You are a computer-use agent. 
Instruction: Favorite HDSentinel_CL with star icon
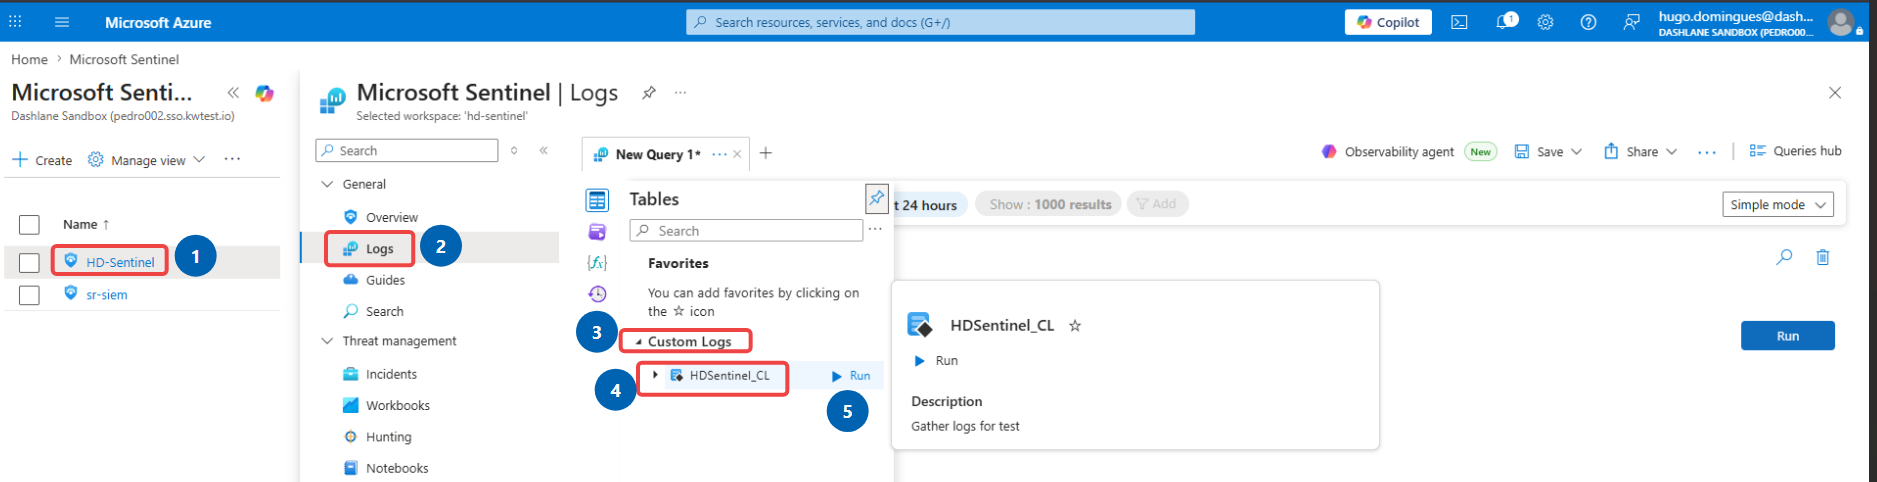click(1075, 325)
